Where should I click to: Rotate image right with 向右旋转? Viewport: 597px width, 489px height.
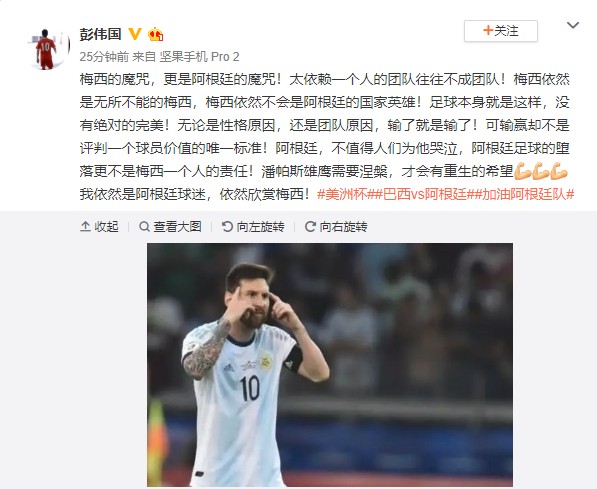pyautogui.click(x=336, y=227)
